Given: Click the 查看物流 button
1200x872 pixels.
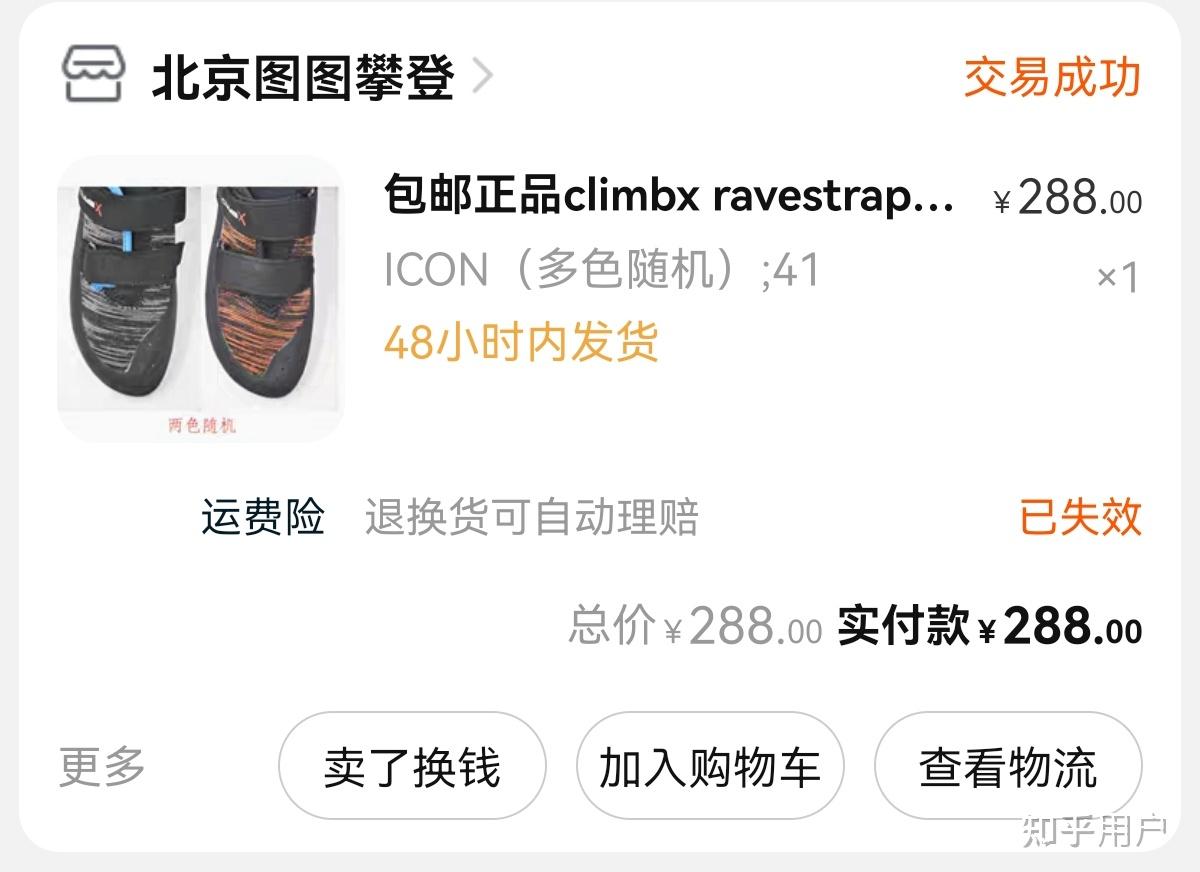Looking at the screenshot, I should (x=1008, y=767).
